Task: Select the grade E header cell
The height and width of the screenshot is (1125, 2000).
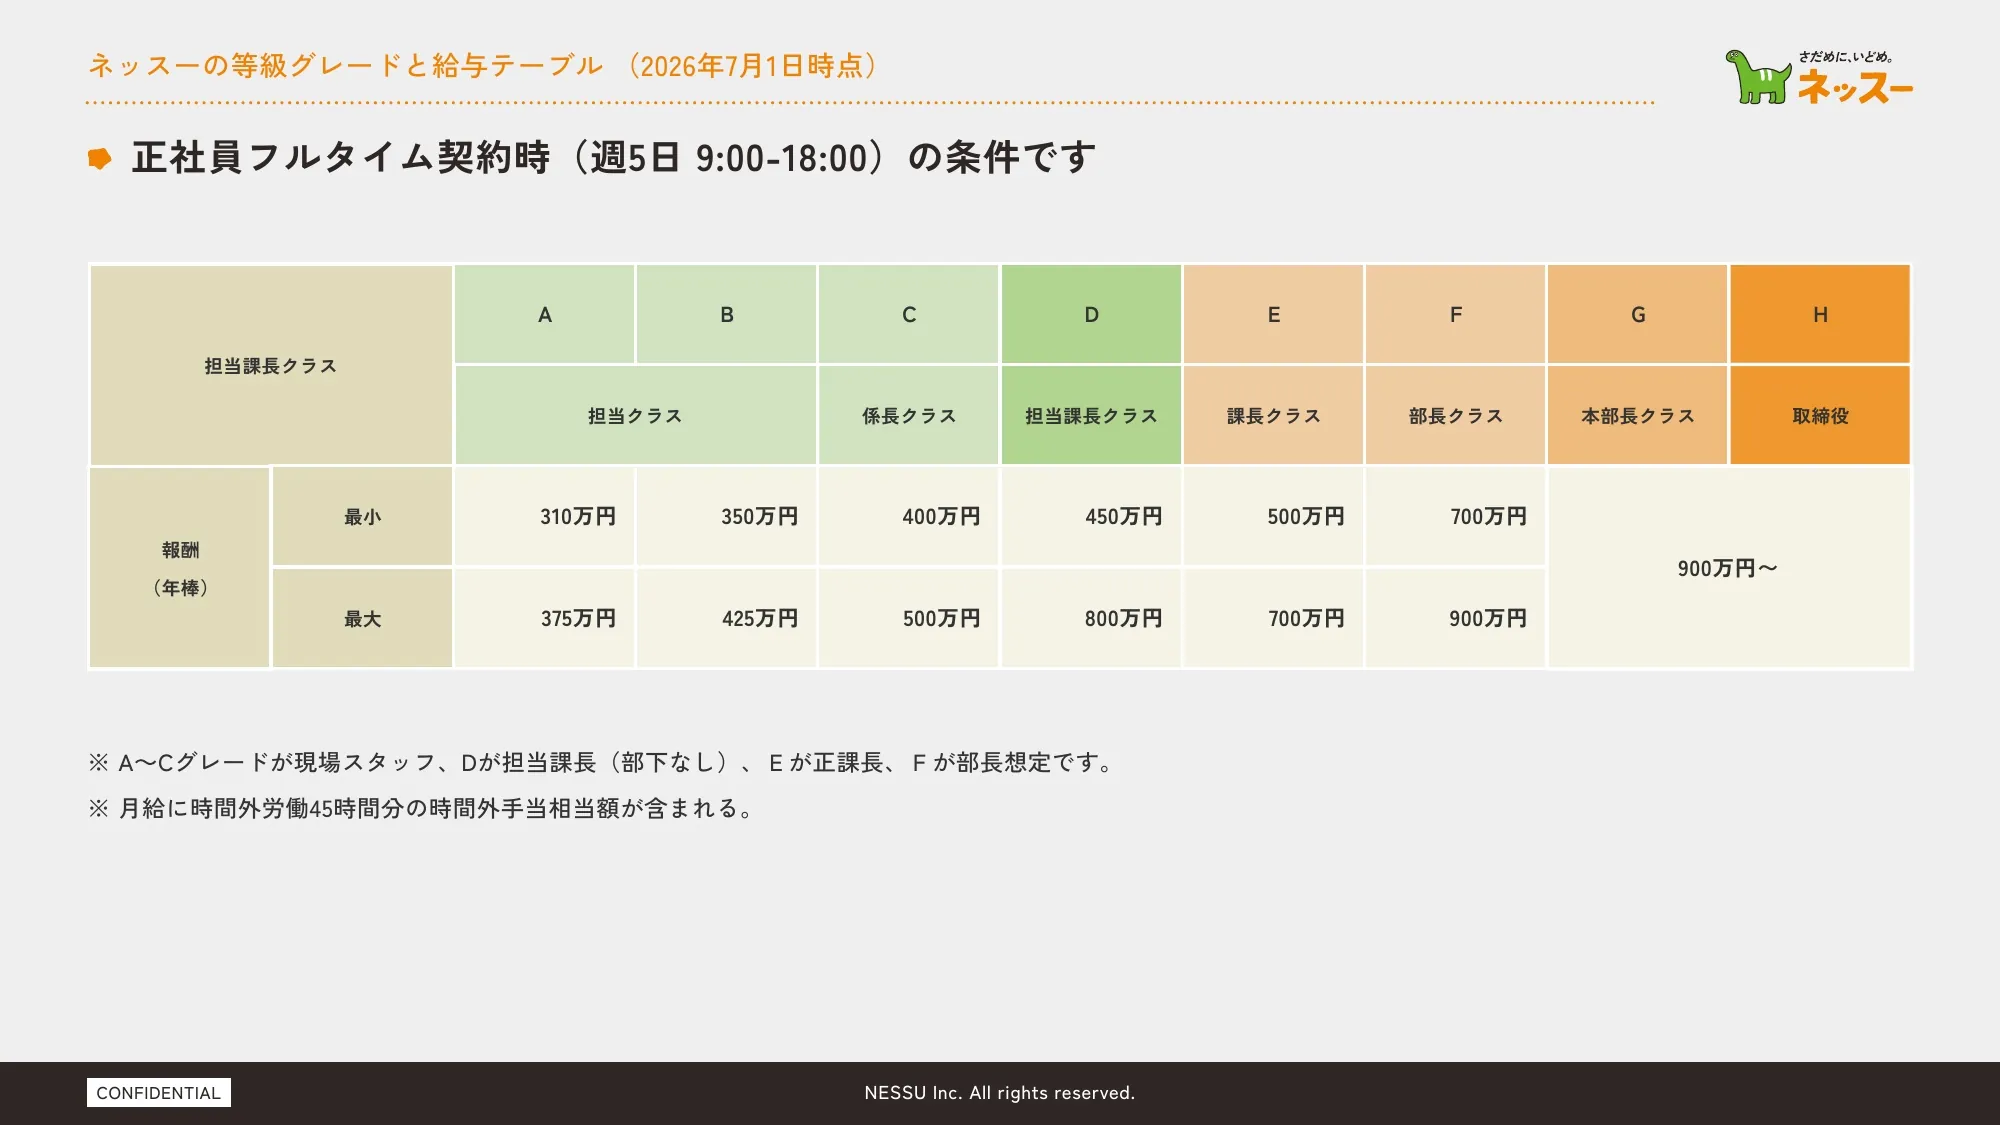Action: click(x=1273, y=314)
